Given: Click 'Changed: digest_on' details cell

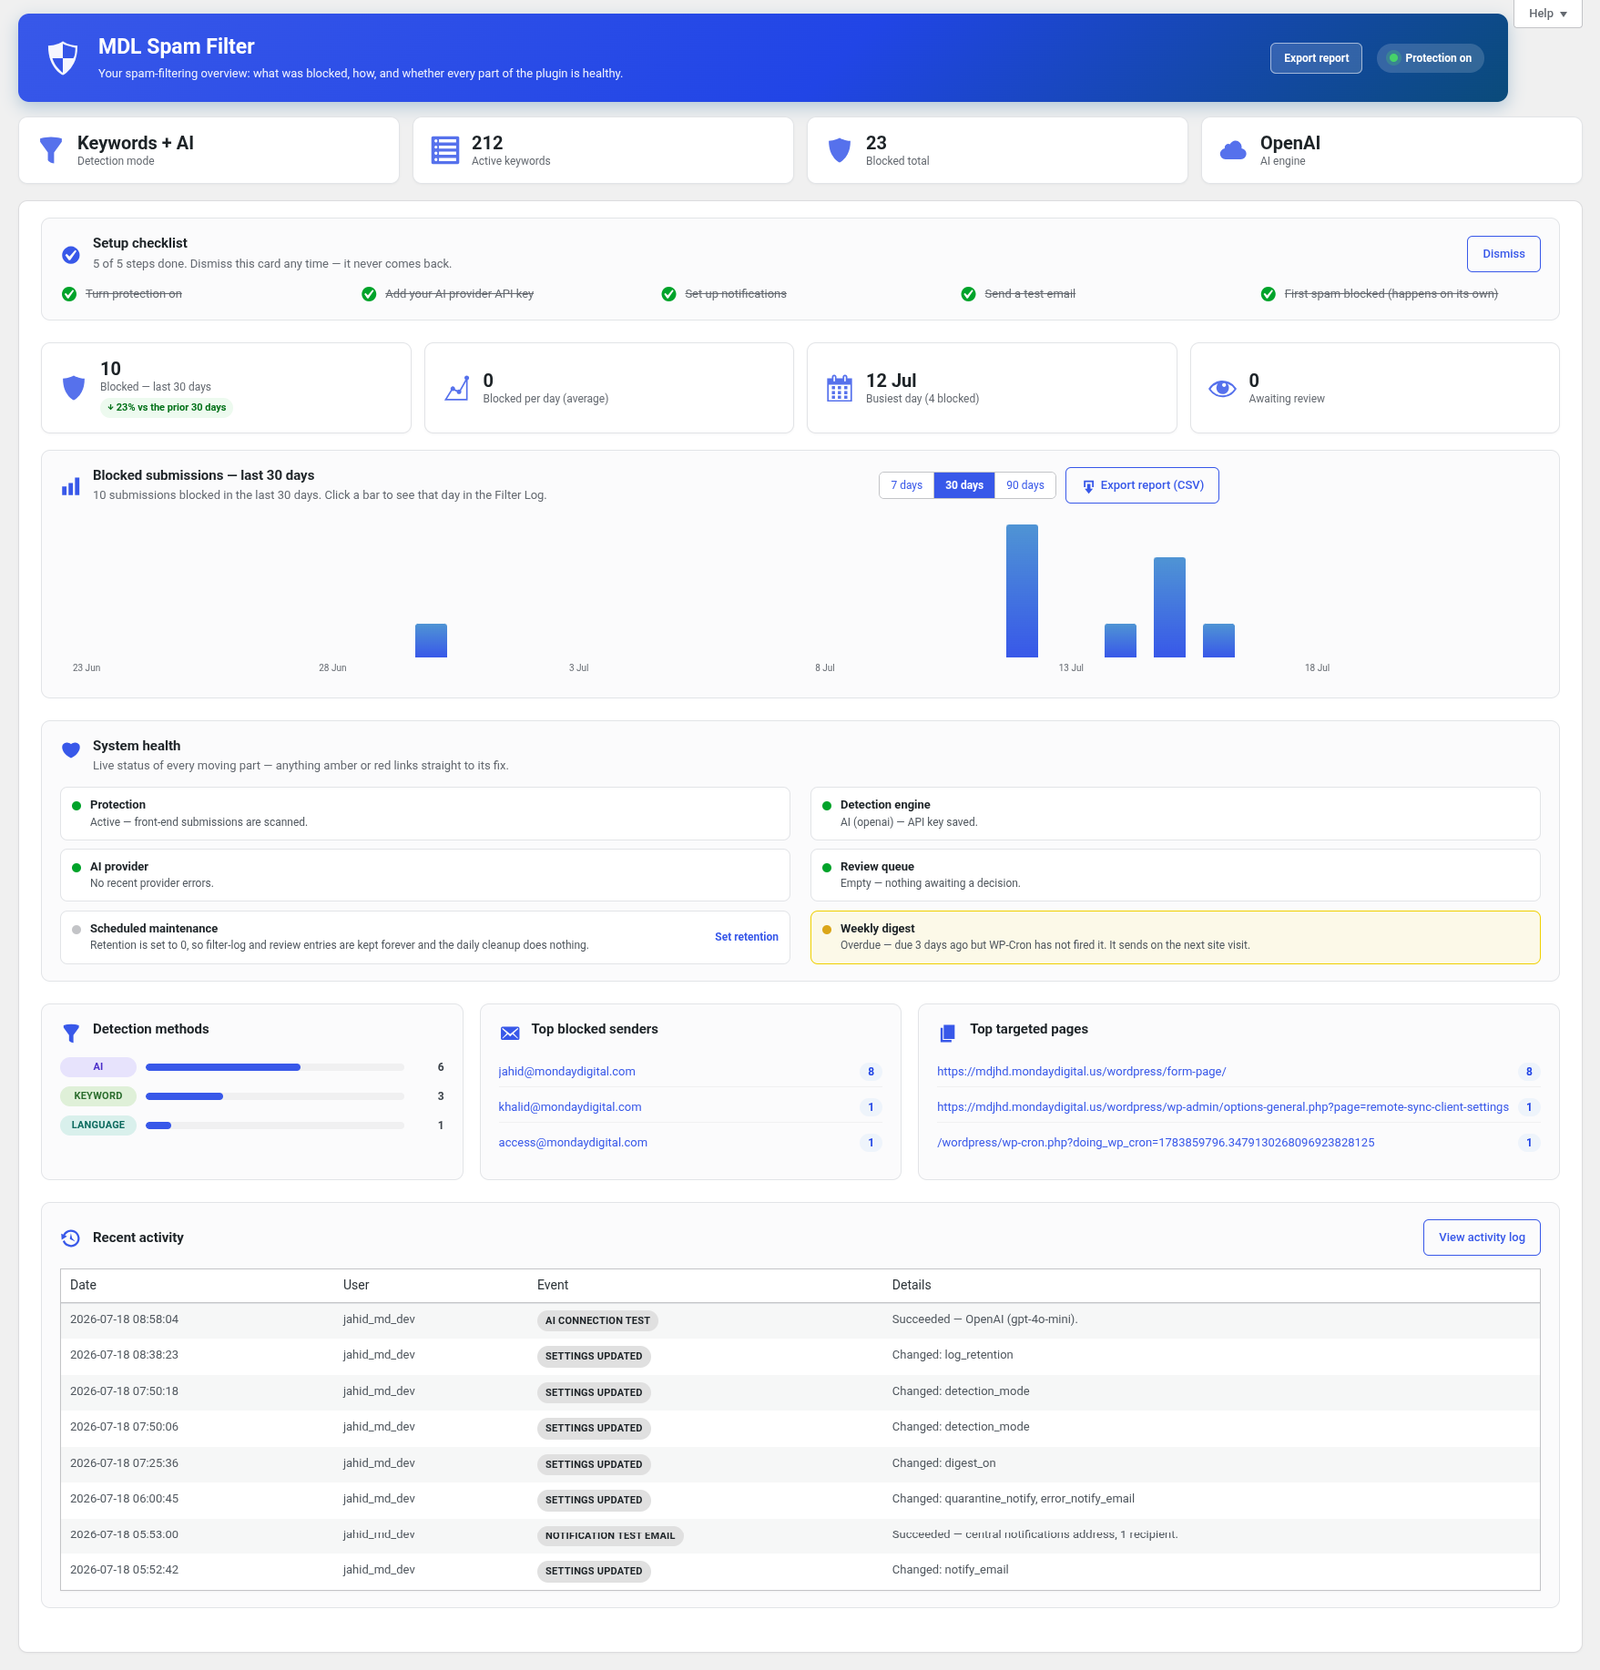Looking at the screenshot, I should [x=943, y=1463].
